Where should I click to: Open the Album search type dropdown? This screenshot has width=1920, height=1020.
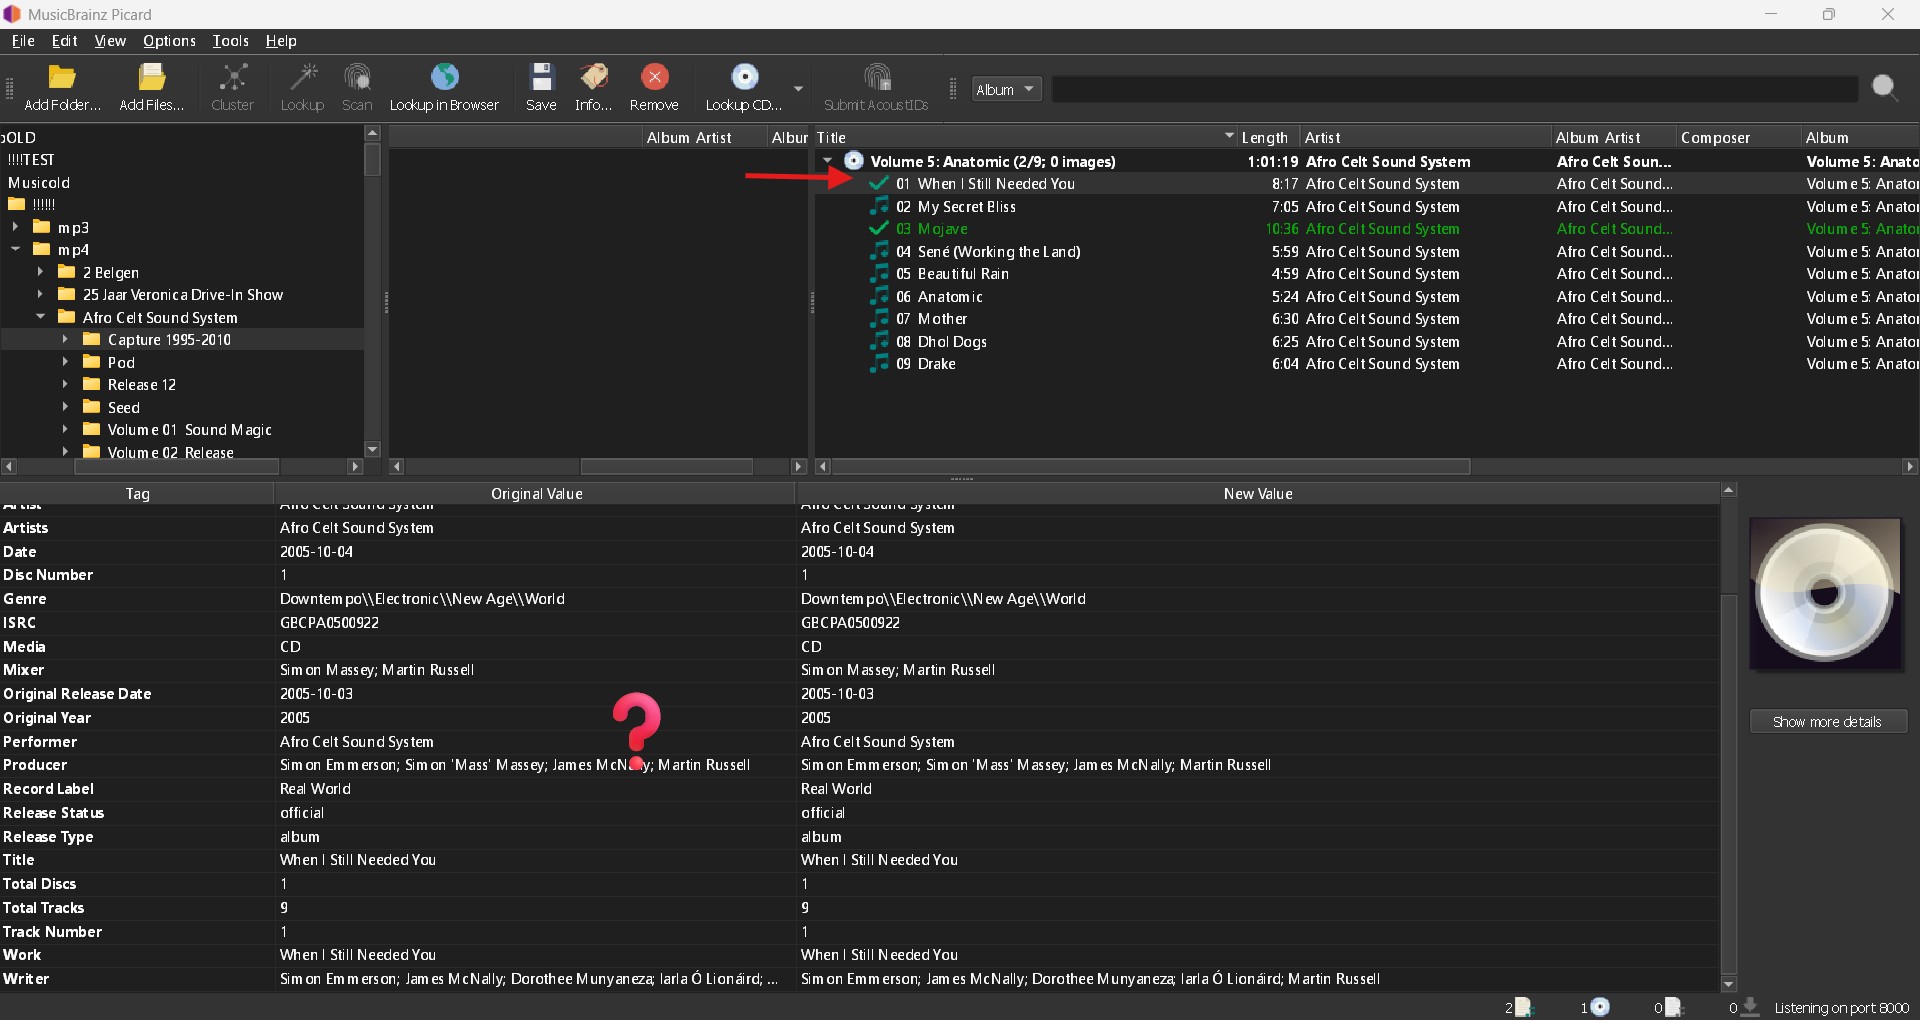1006,89
